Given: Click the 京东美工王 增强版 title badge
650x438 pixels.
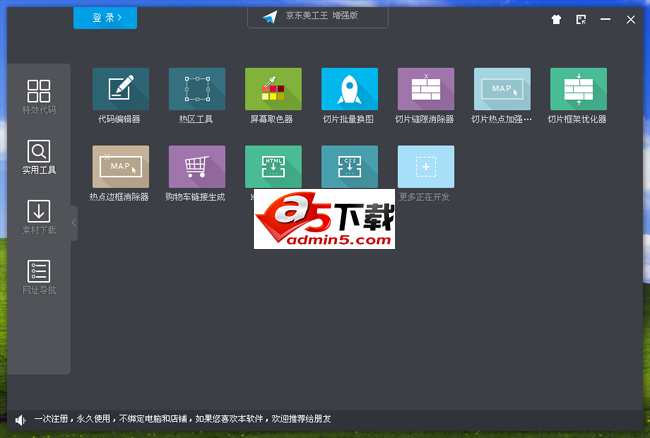Looking at the screenshot, I should [x=318, y=17].
